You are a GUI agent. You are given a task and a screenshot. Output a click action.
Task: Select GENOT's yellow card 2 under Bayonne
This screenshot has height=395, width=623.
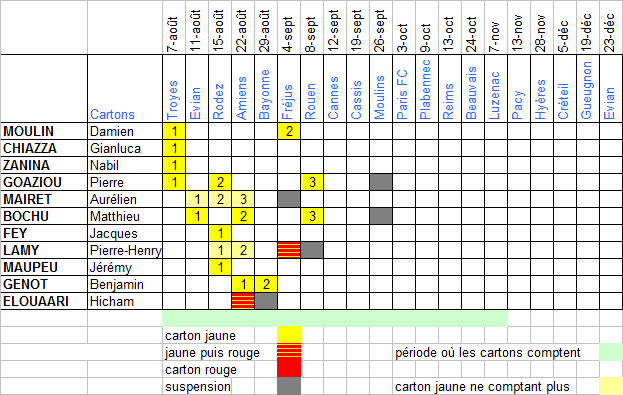pyautogui.click(x=266, y=284)
